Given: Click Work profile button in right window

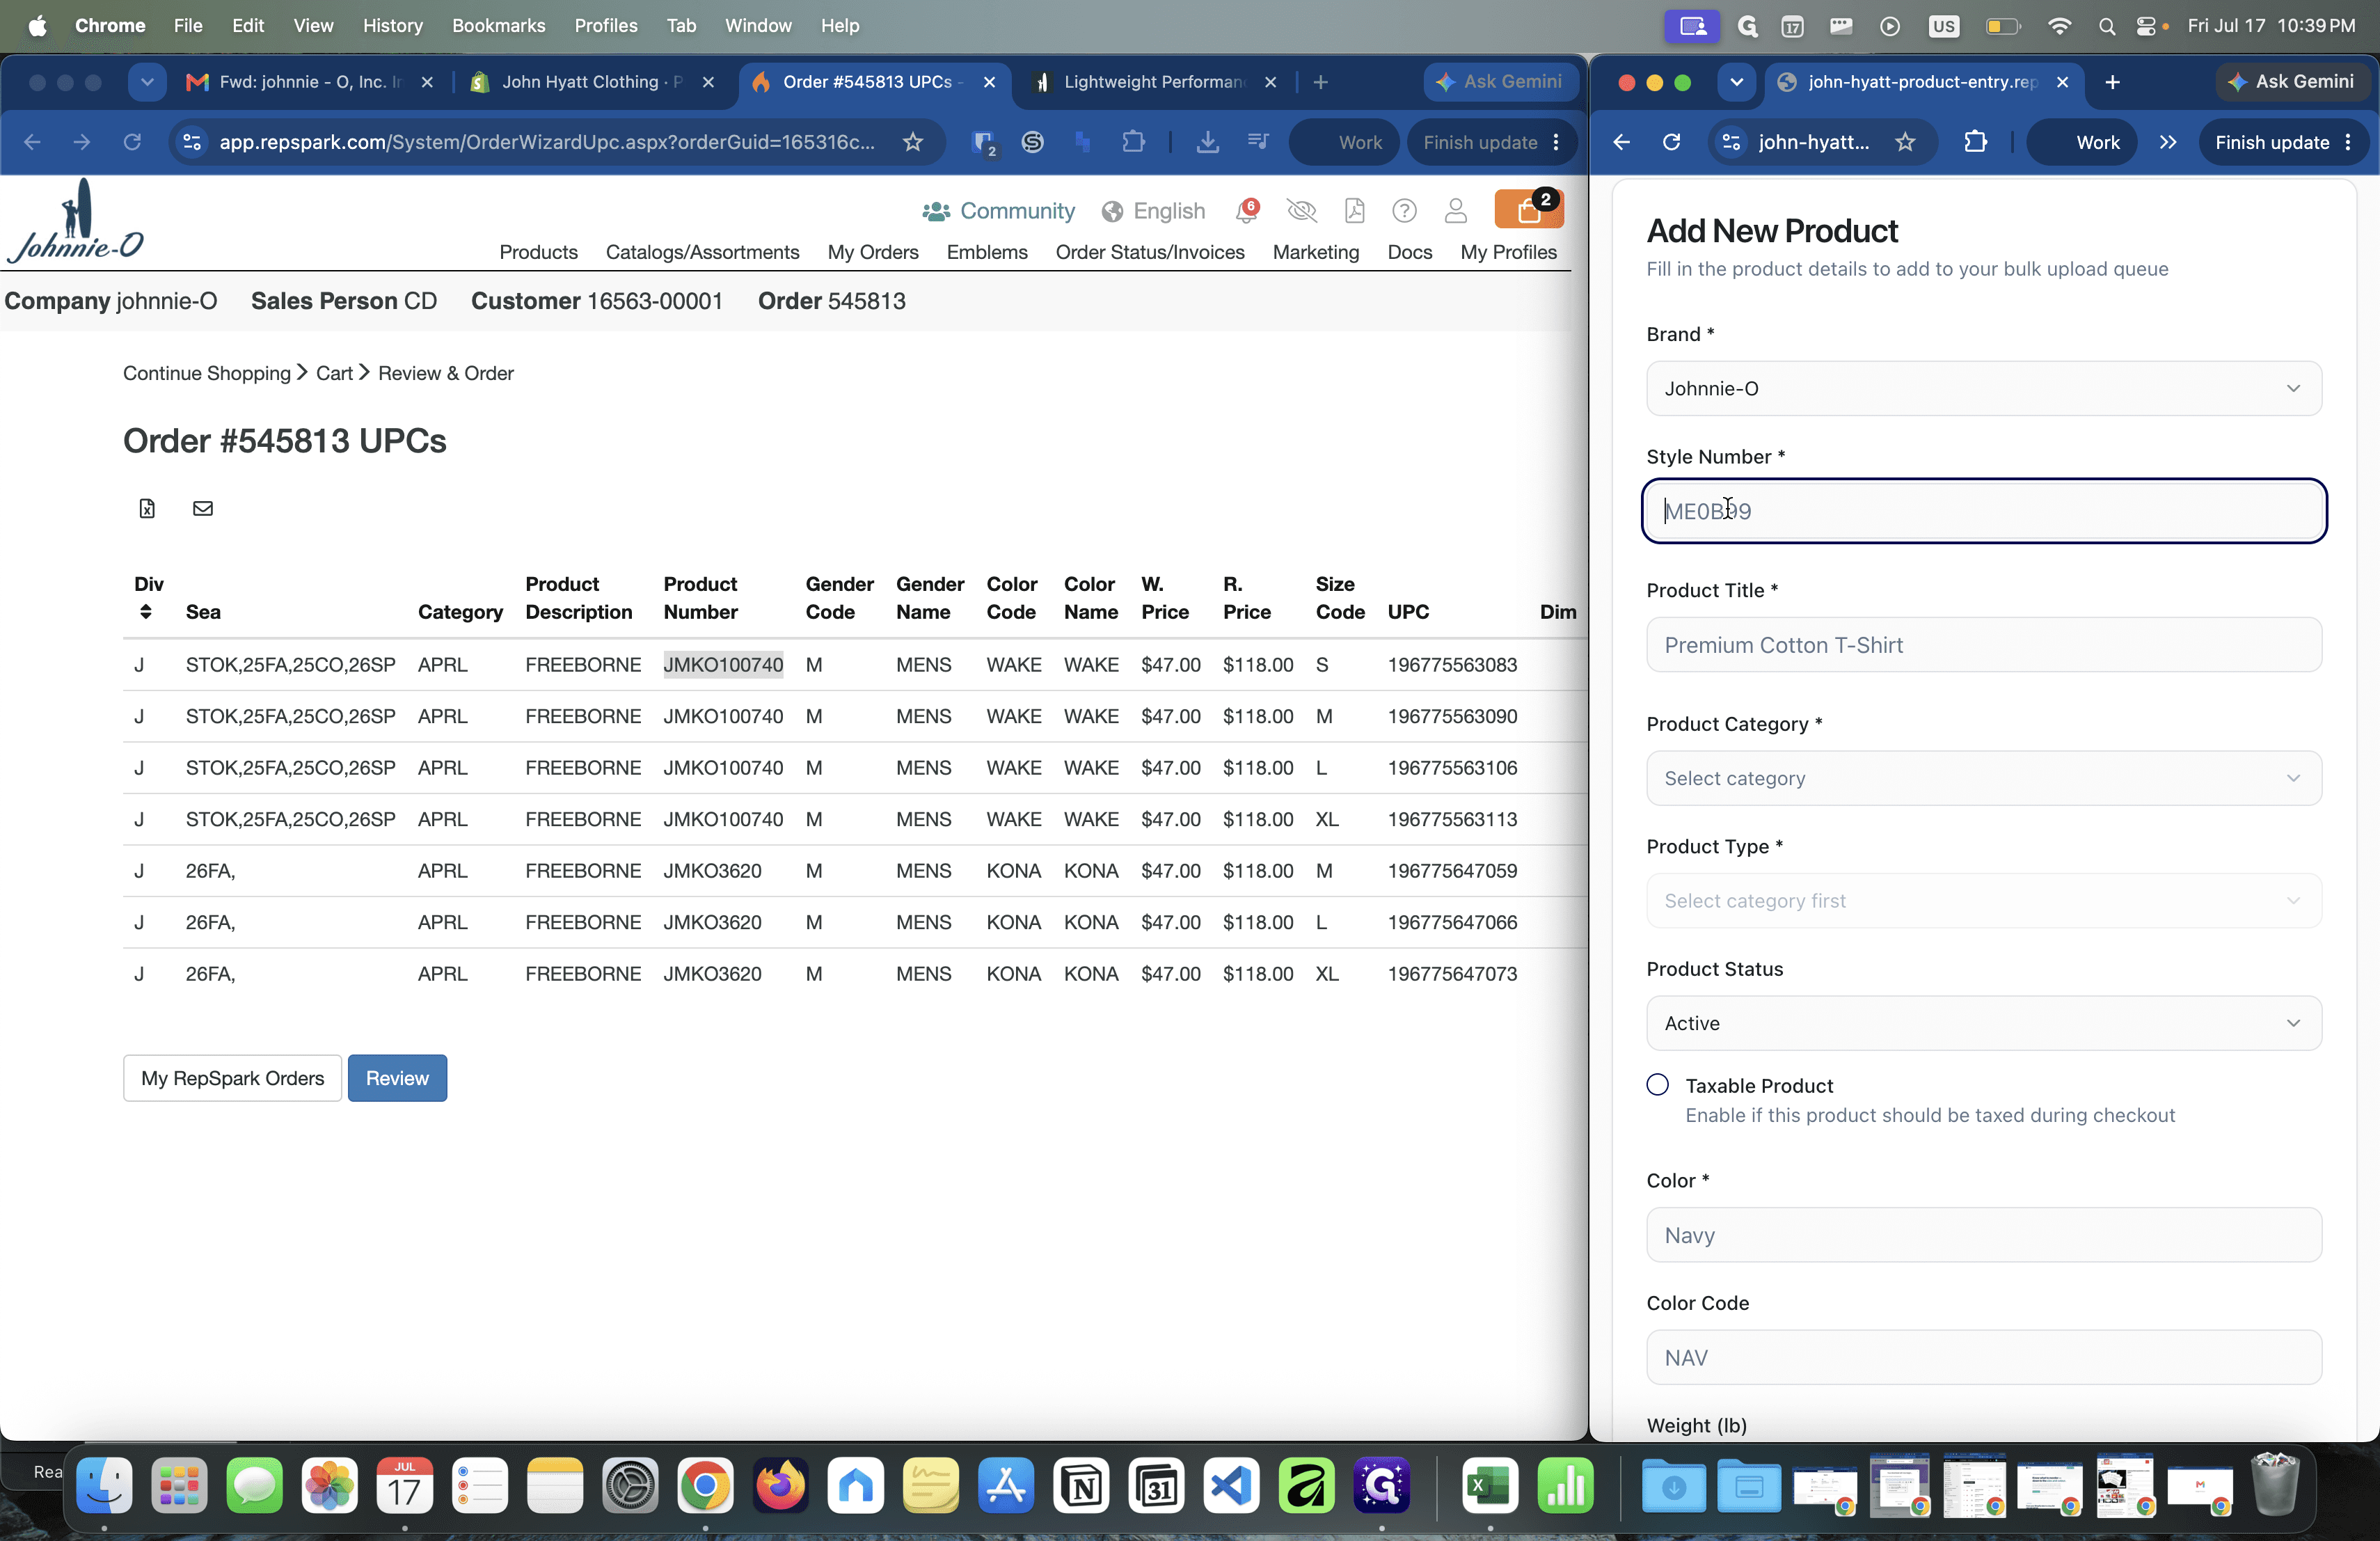Looking at the screenshot, I should click(2082, 142).
